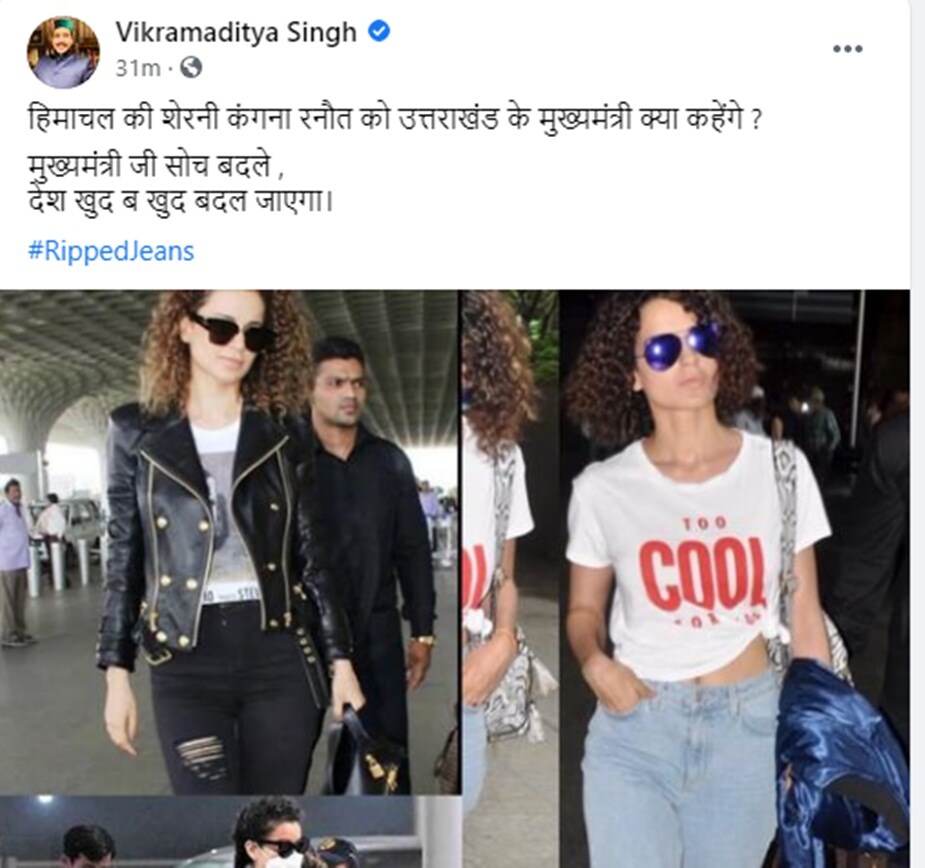The image size is (925, 868).
Task: Click the ripped knee of the black jeans
Action: (199, 756)
